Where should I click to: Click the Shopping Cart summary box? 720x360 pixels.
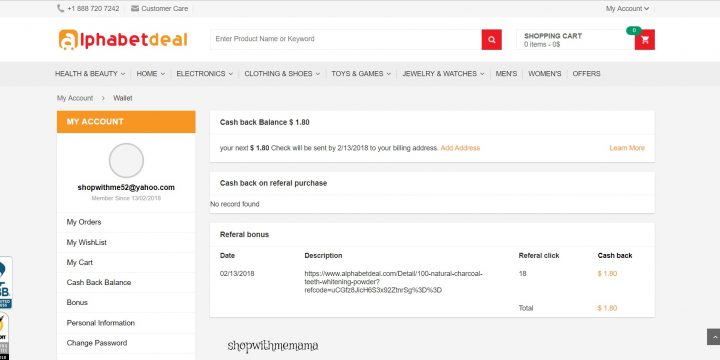pos(575,39)
